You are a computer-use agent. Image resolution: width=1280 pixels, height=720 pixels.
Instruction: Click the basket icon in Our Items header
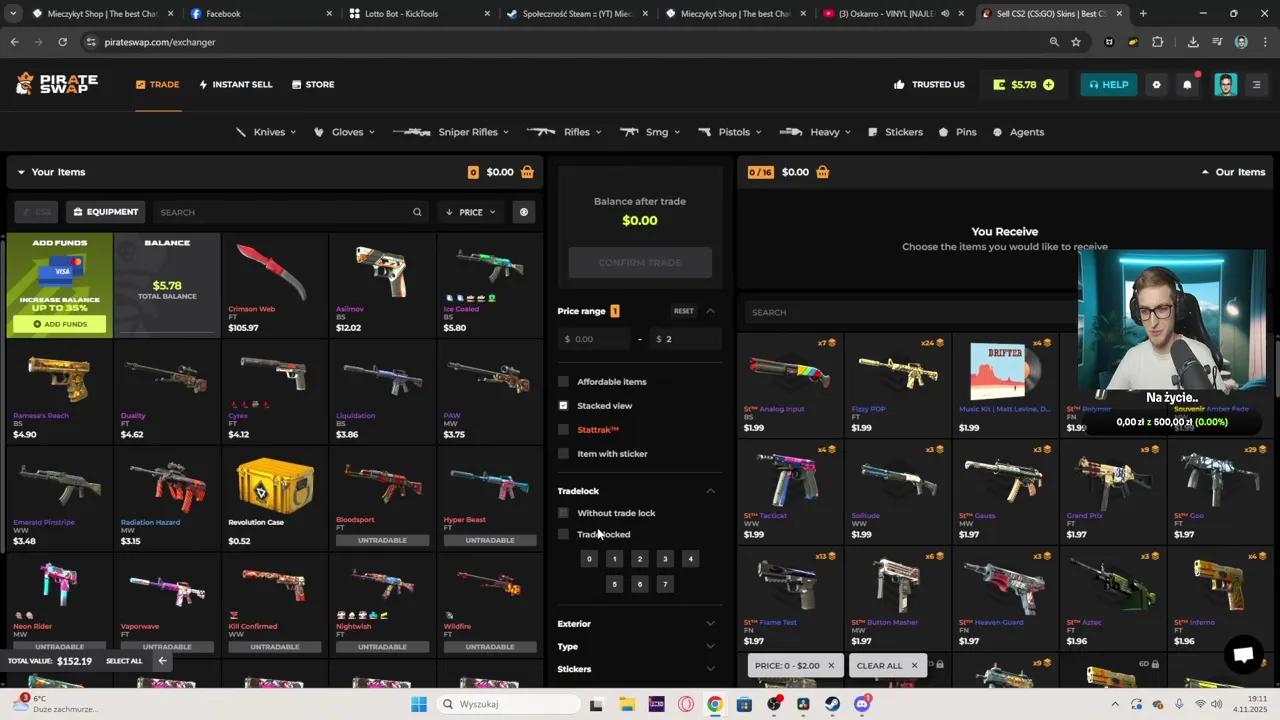coord(822,172)
